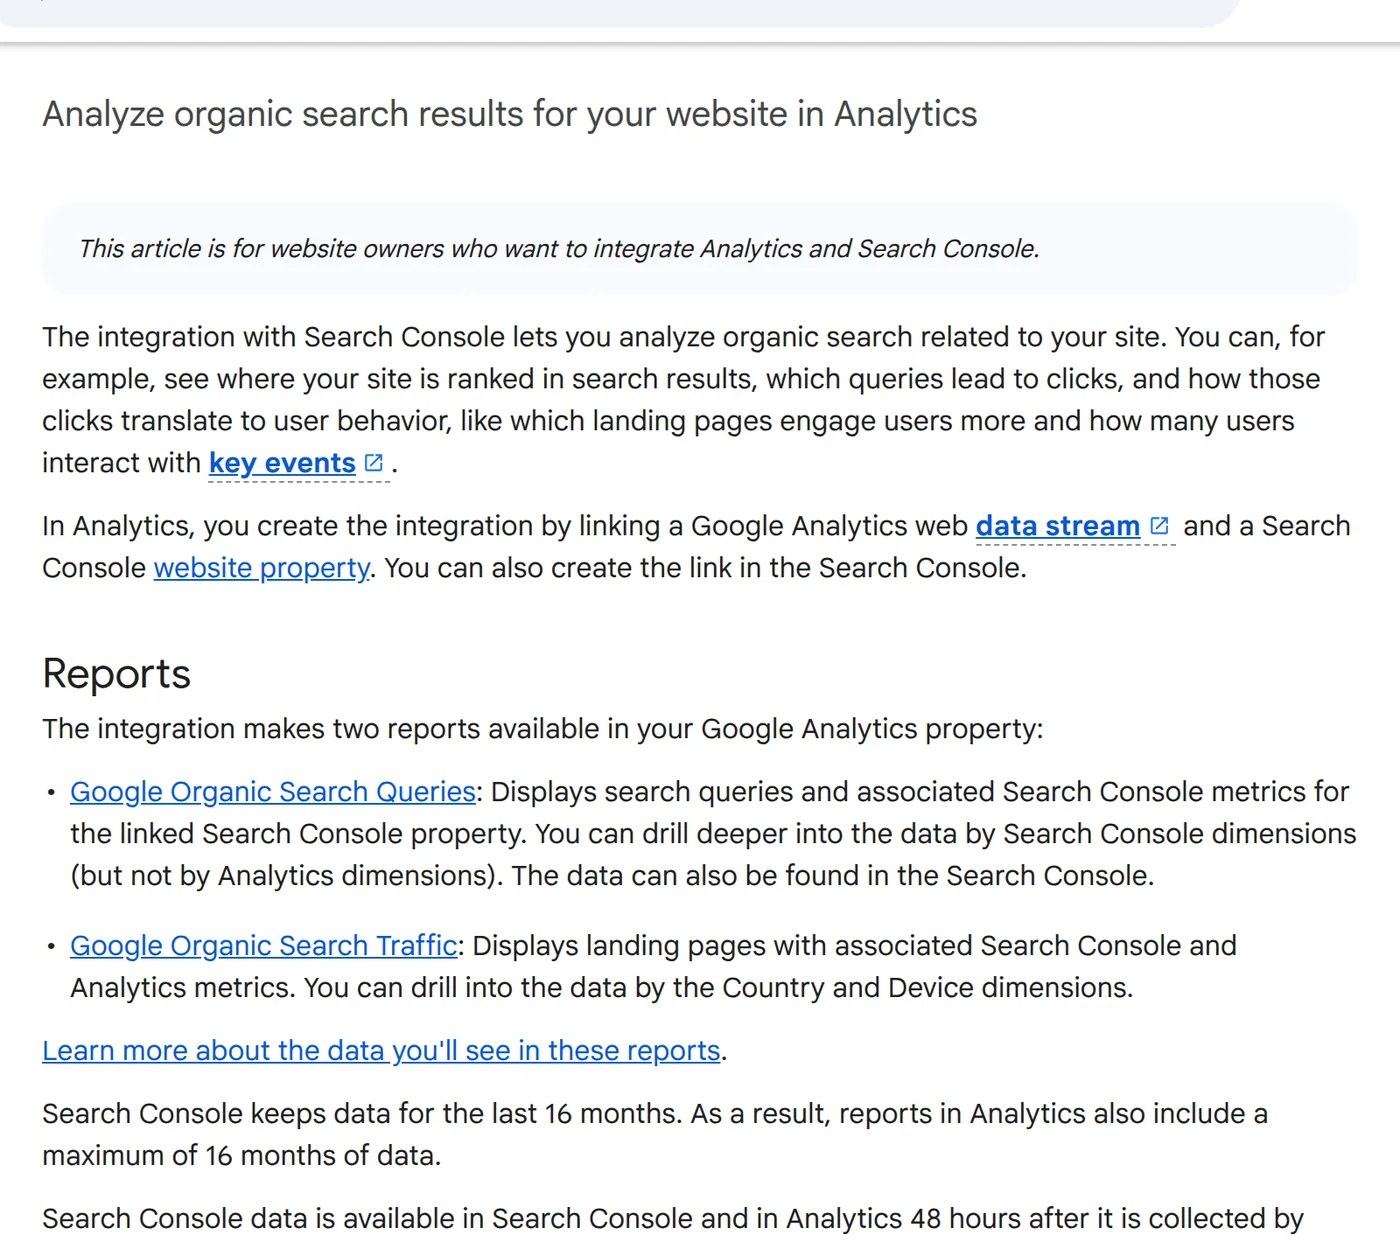
Task: Click the paragraph about 16 months data
Action: 655,1135
